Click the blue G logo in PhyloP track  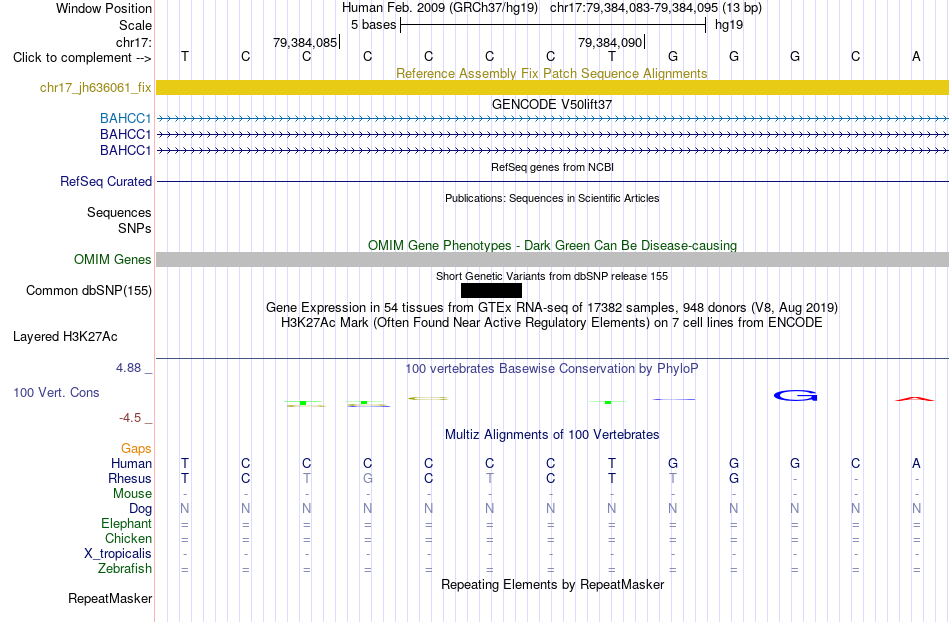[x=796, y=395]
